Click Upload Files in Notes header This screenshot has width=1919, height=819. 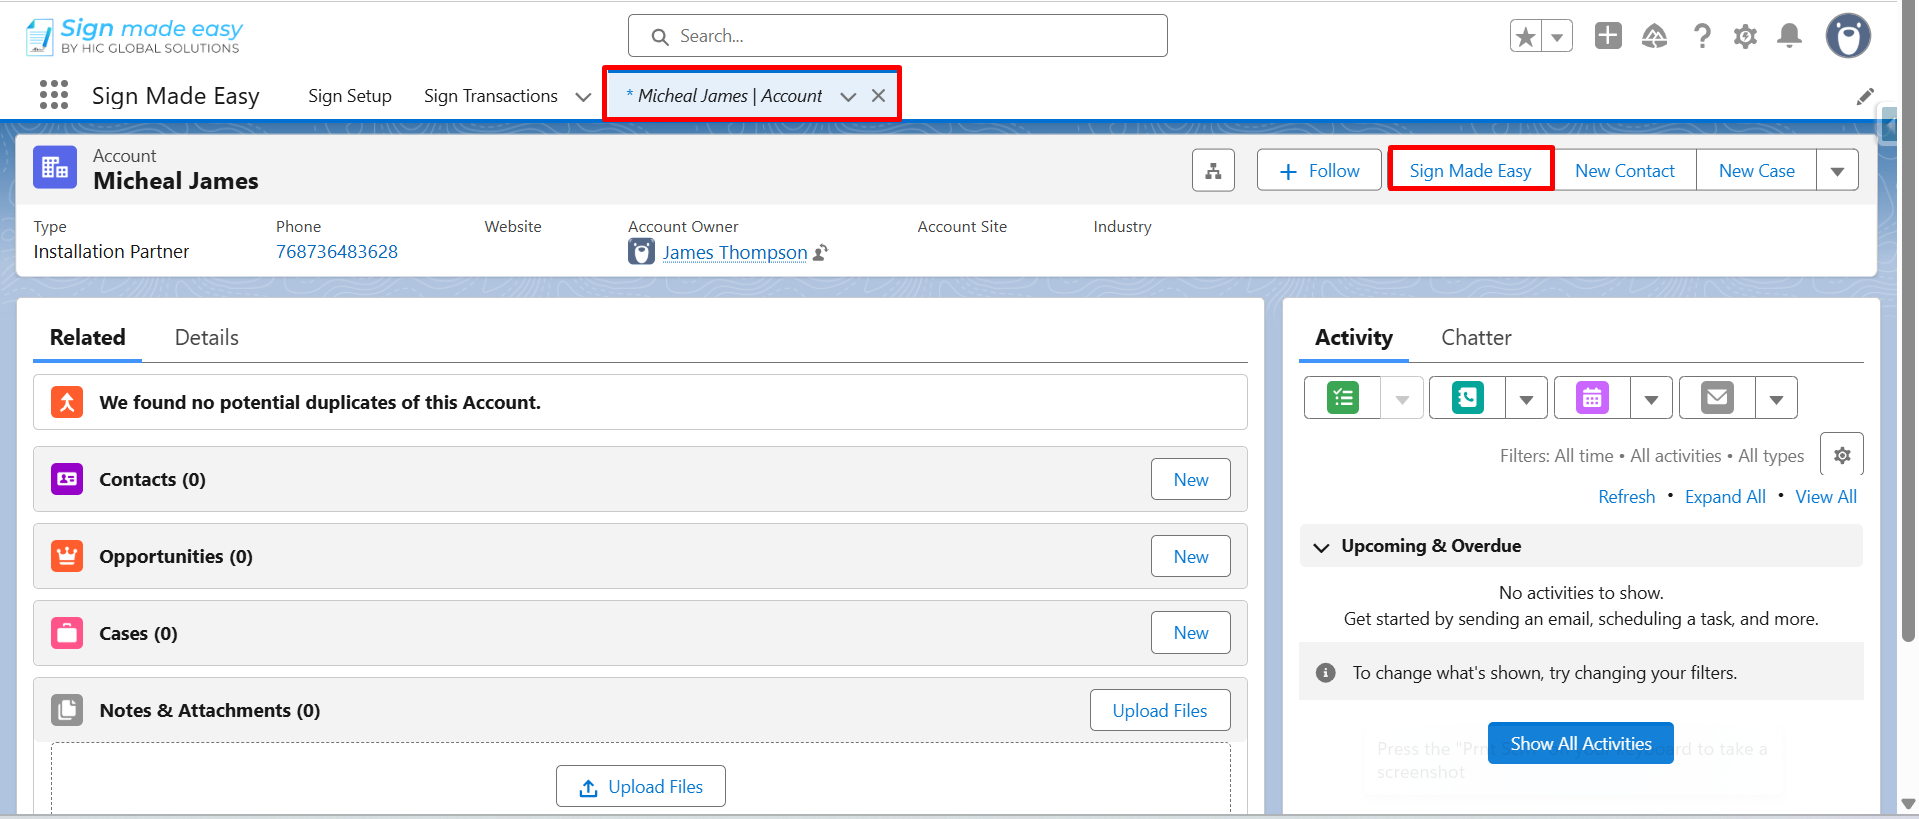point(1160,711)
